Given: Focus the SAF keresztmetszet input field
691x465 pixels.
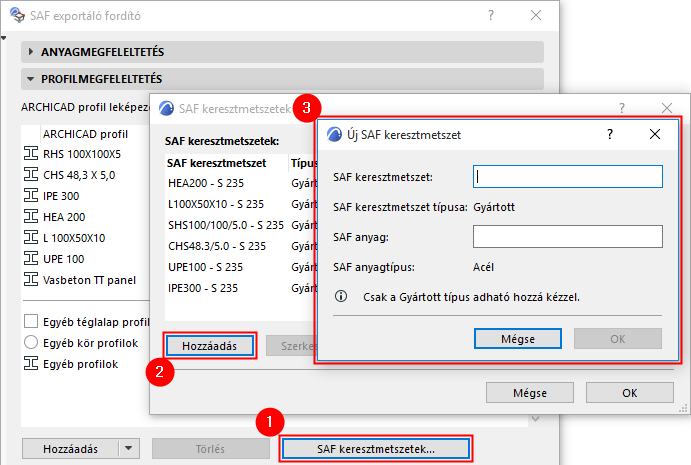Looking at the screenshot, I should tap(568, 177).
